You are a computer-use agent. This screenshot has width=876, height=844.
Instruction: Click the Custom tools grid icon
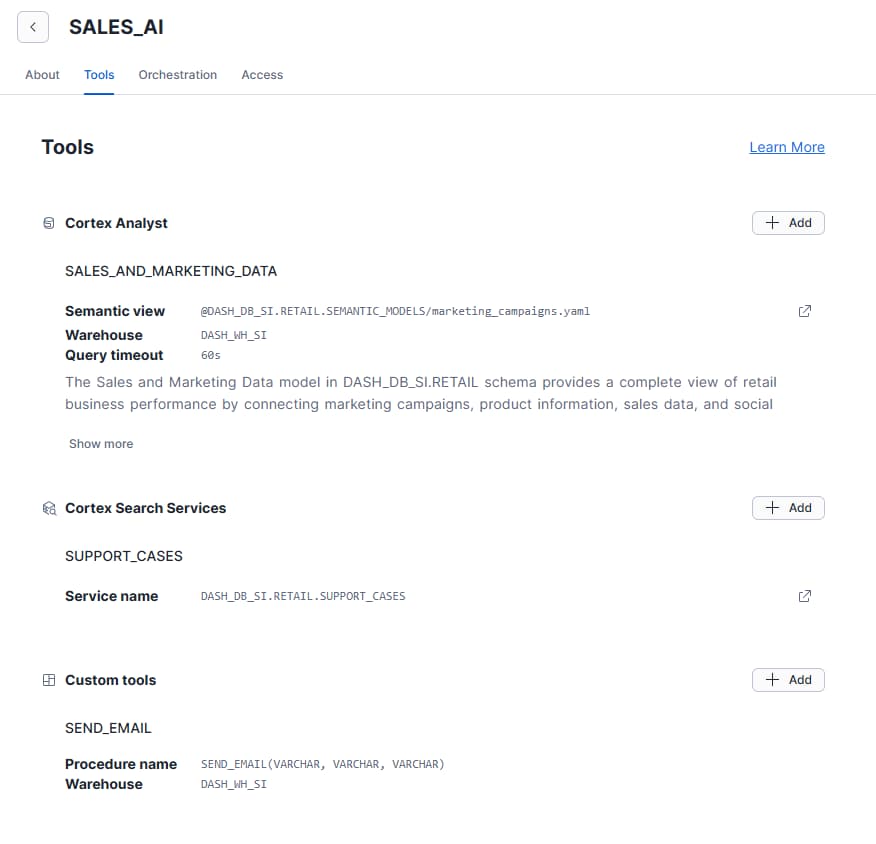click(48, 680)
